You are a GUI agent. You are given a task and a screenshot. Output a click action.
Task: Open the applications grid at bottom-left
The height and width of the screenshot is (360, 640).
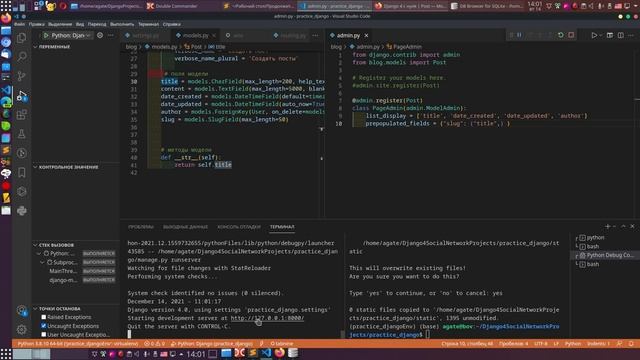6,353
